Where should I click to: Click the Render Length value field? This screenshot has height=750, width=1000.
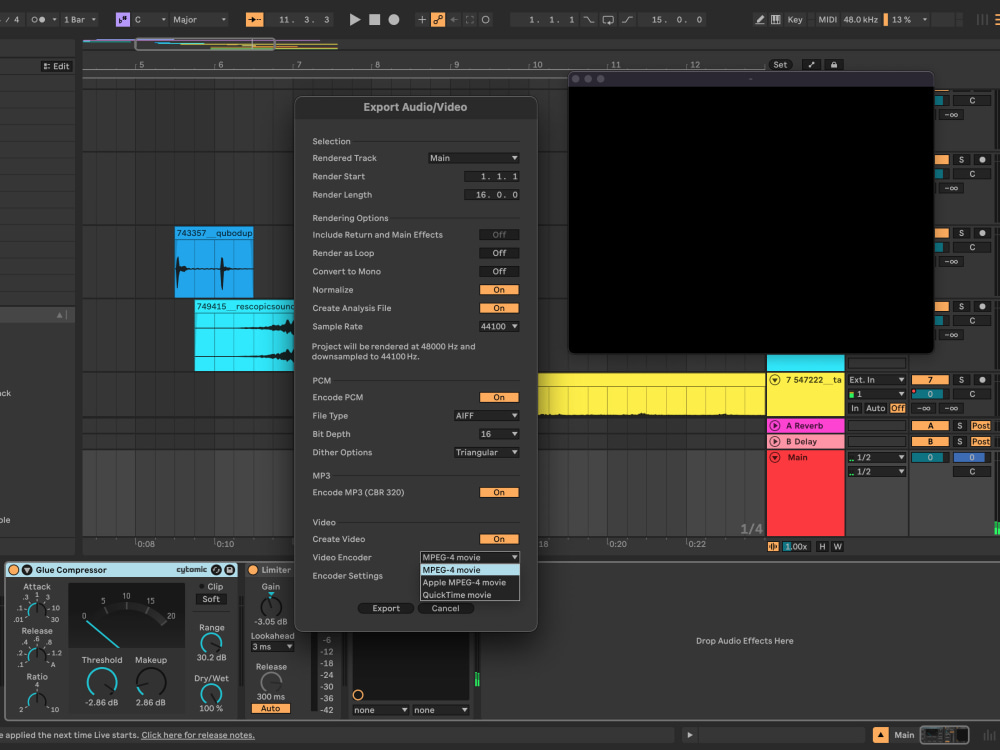491,195
